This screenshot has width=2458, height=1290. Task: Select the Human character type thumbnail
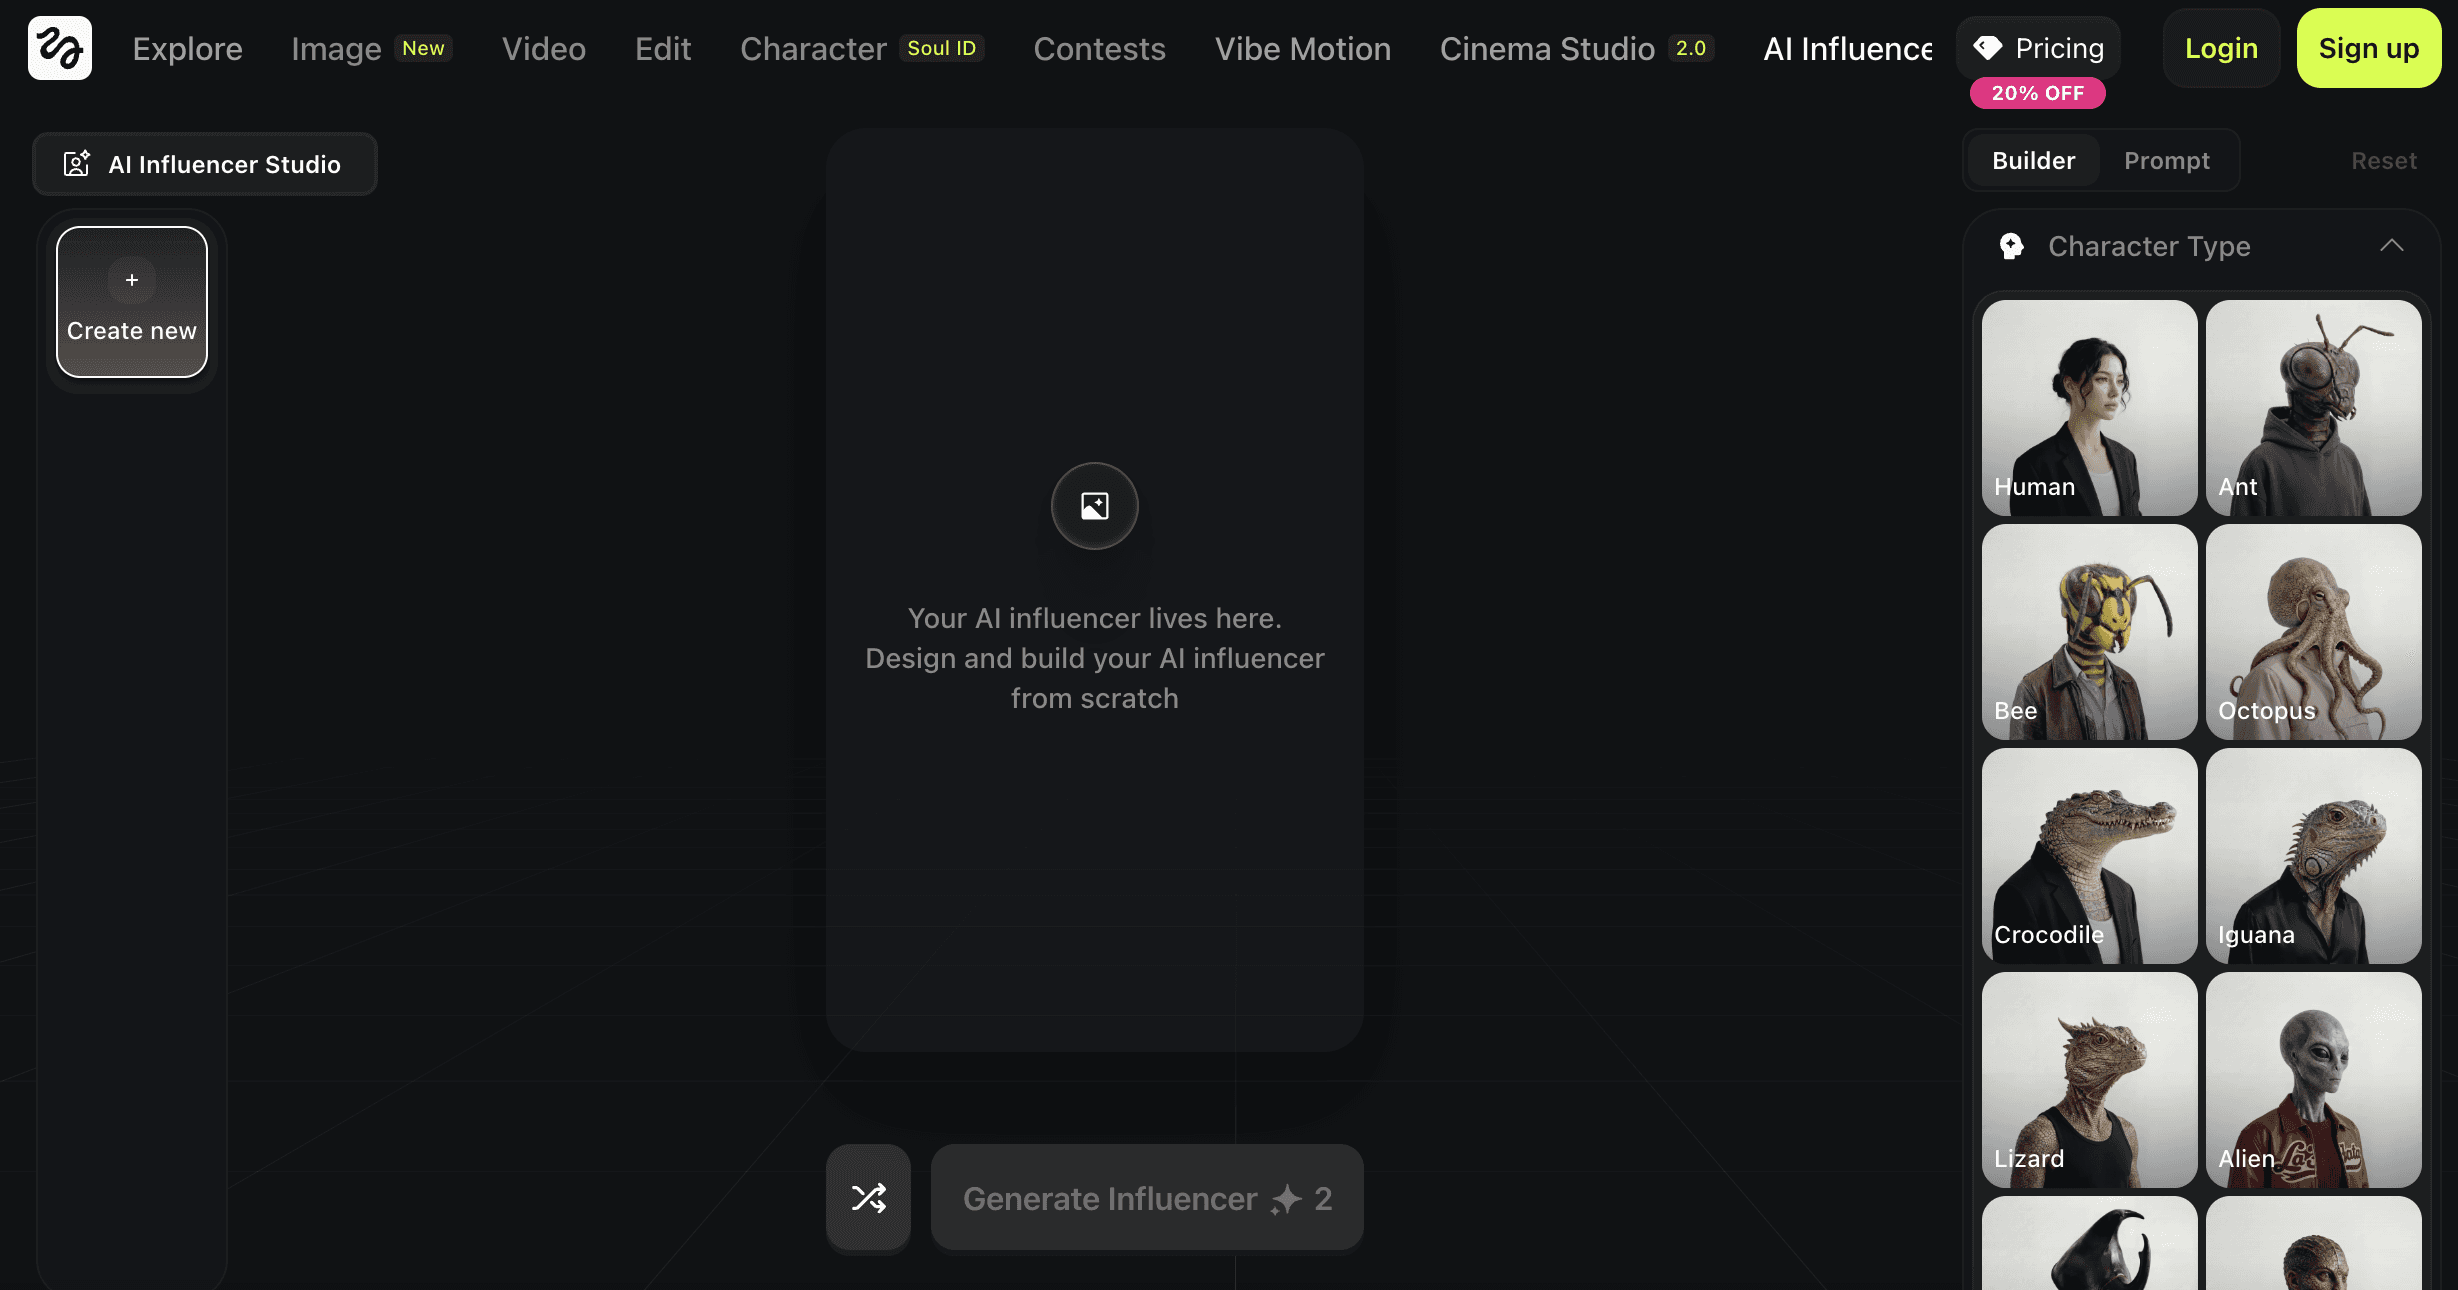click(x=2089, y=408)
